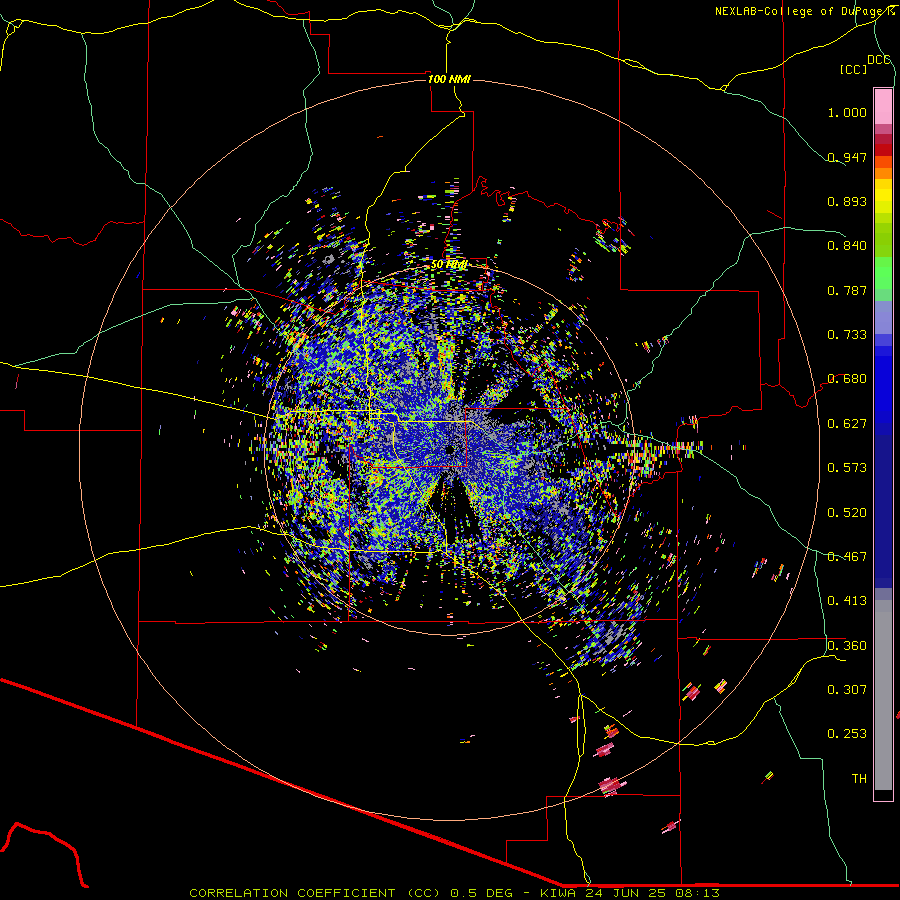
Task: Select the 0.733 scale label
Action: click(847, 335)
